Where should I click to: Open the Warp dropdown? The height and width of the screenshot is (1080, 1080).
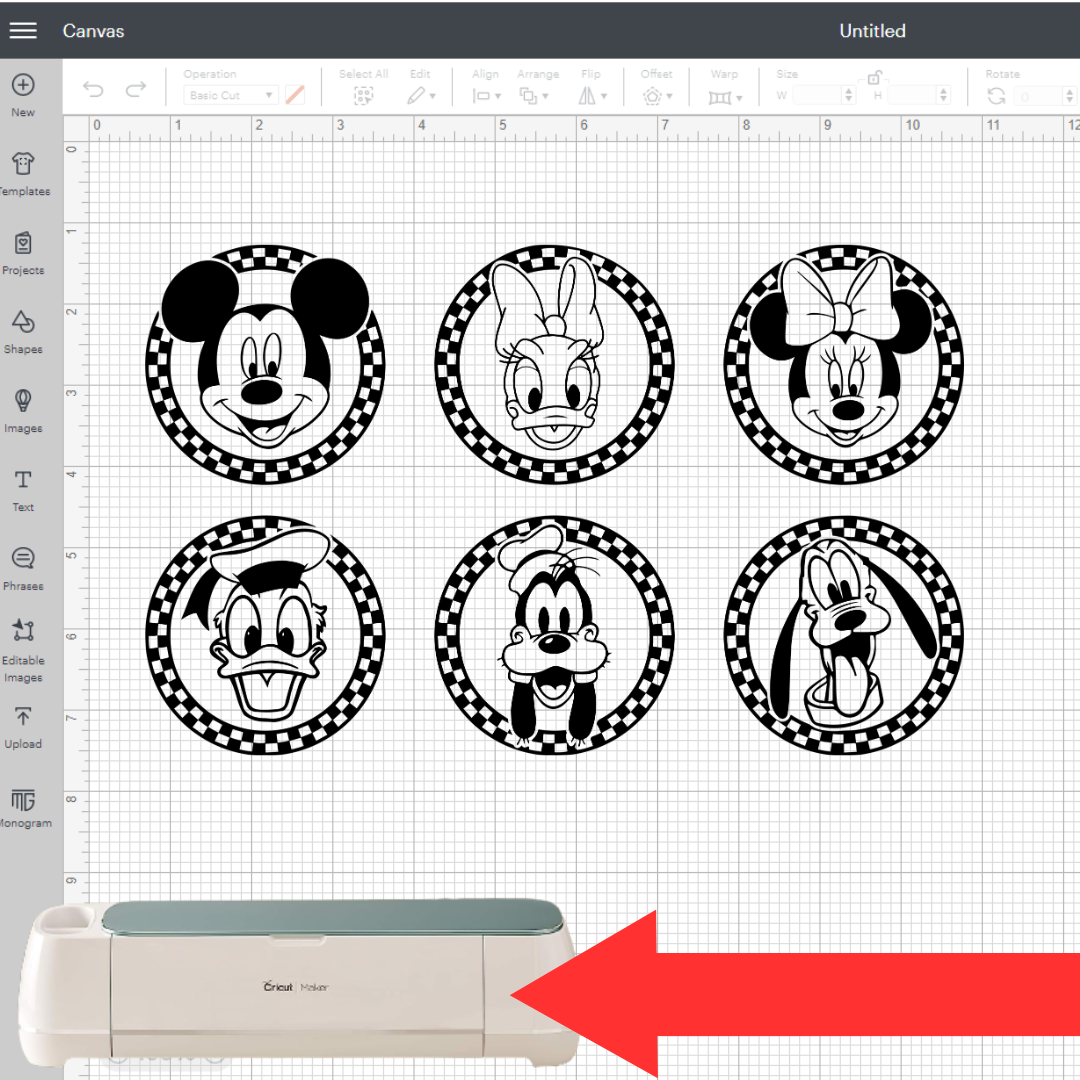click(725, 97)
